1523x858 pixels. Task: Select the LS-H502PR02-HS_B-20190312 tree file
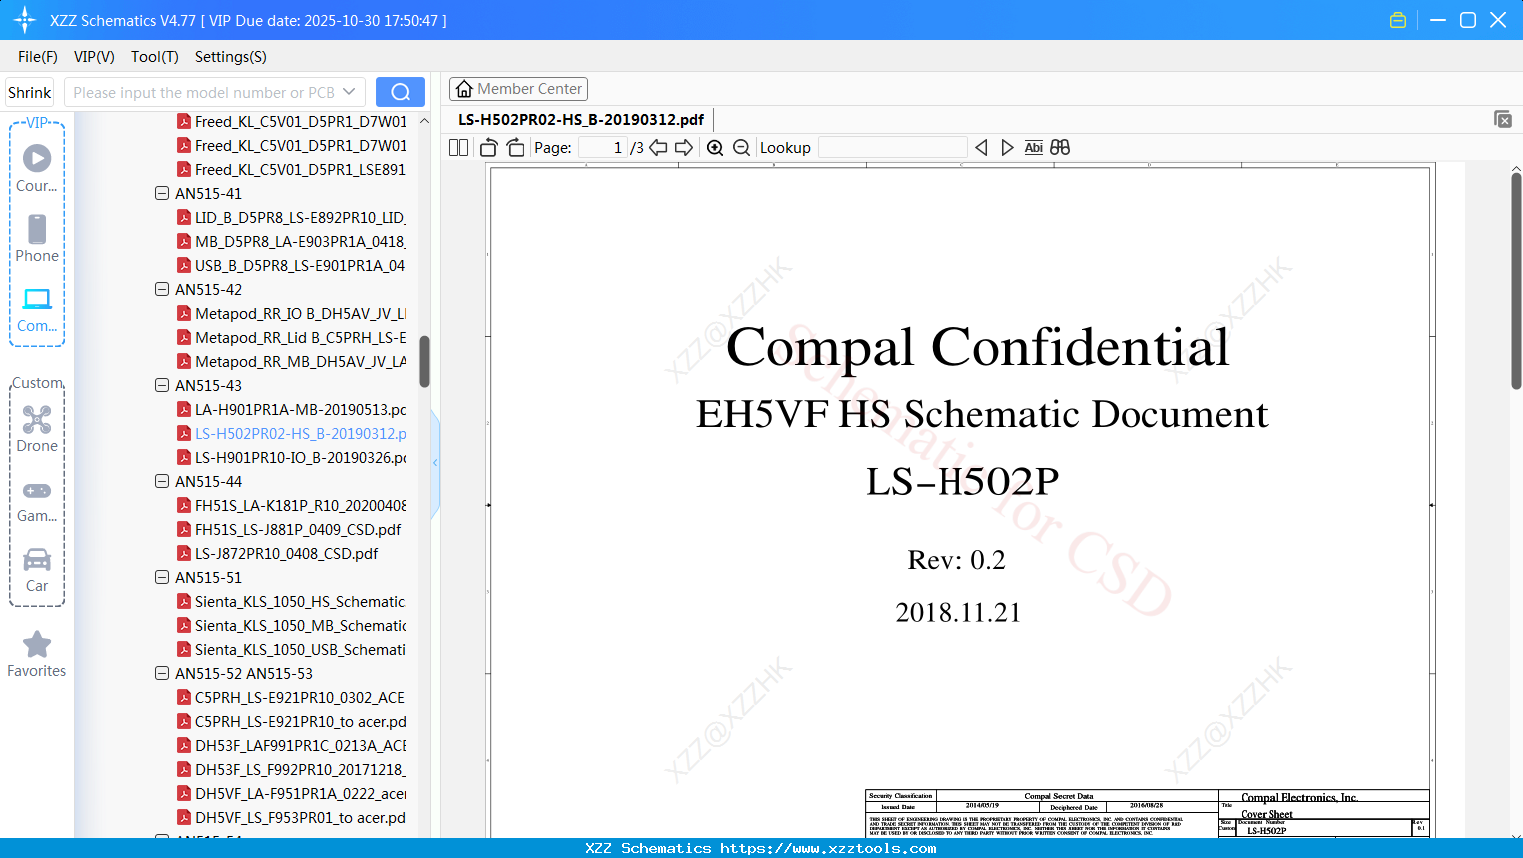tap(292, 433)
